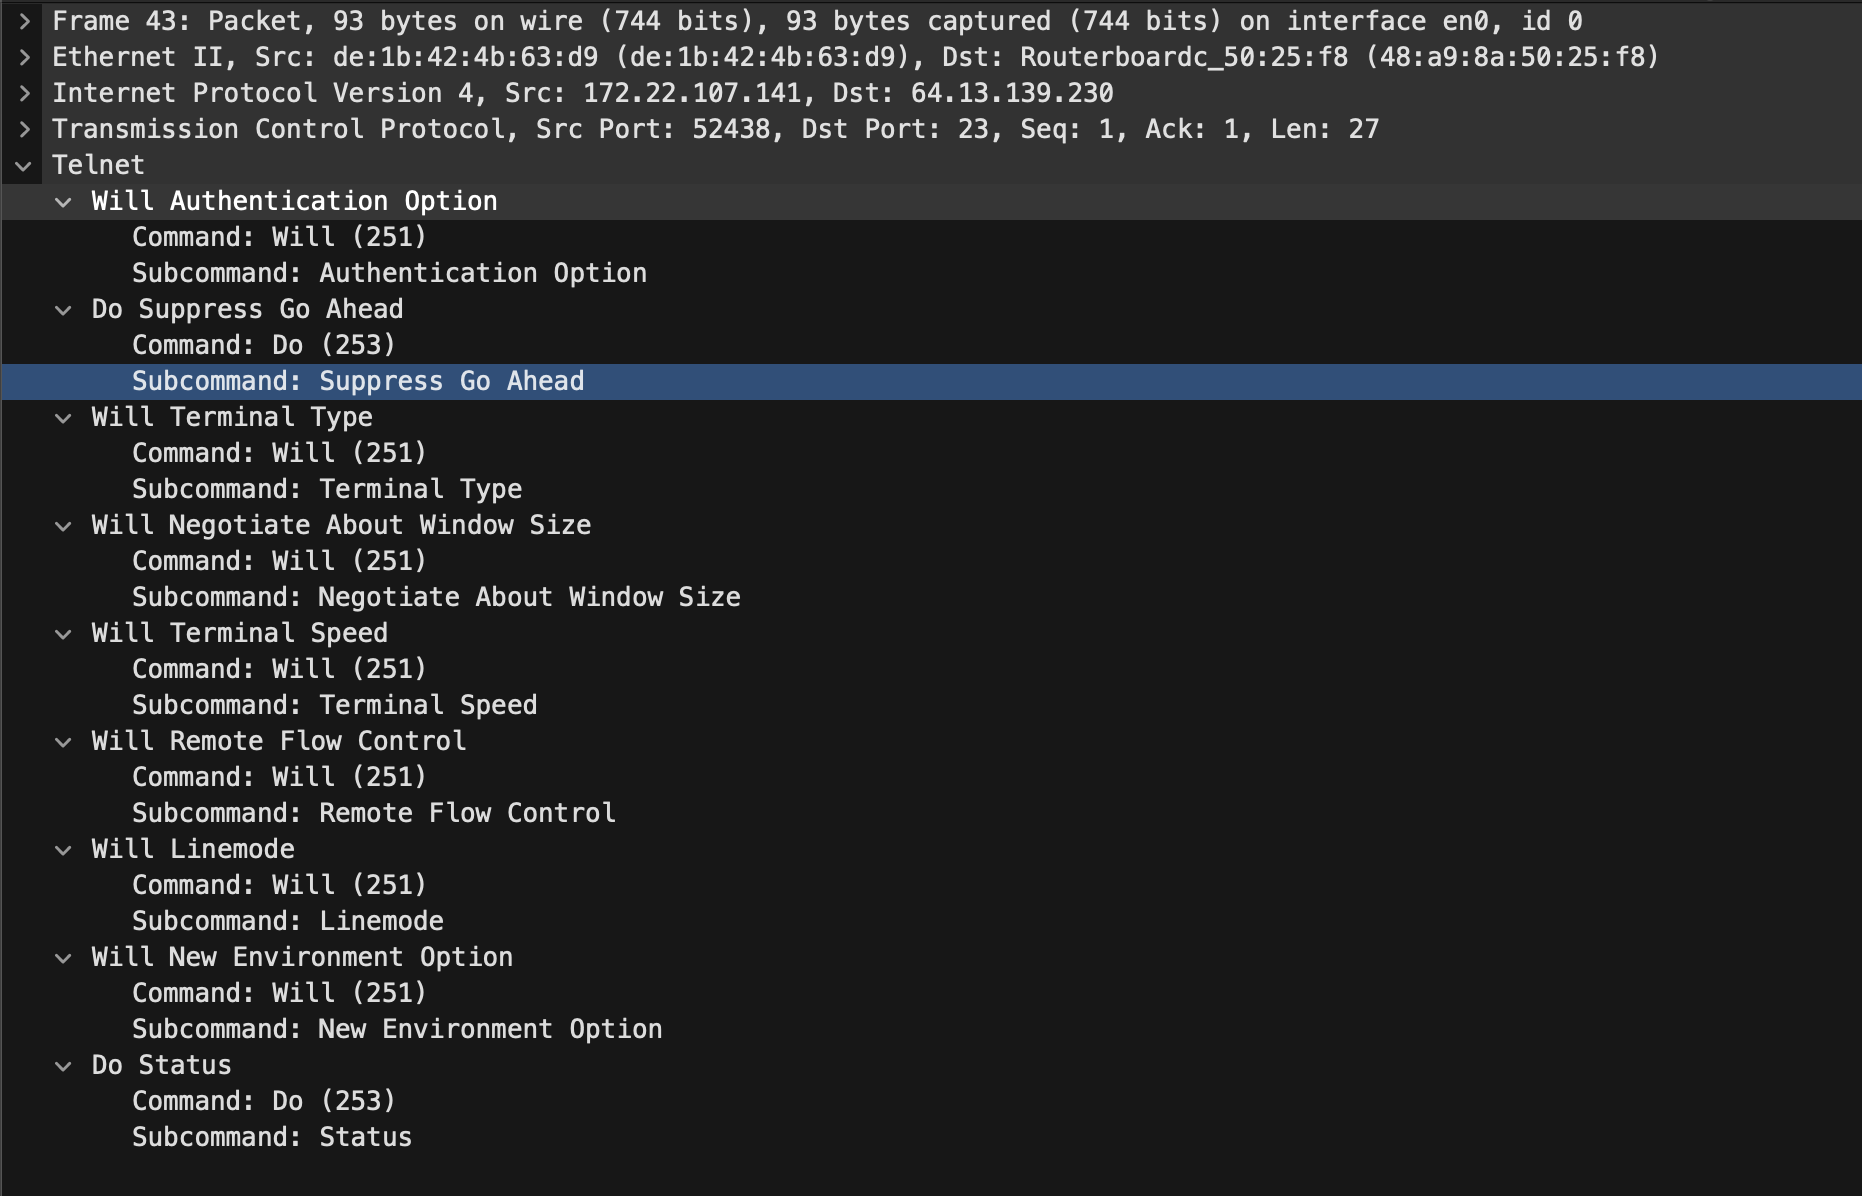Collapse Do Suppress Go Ahead node

coord(63,309)
